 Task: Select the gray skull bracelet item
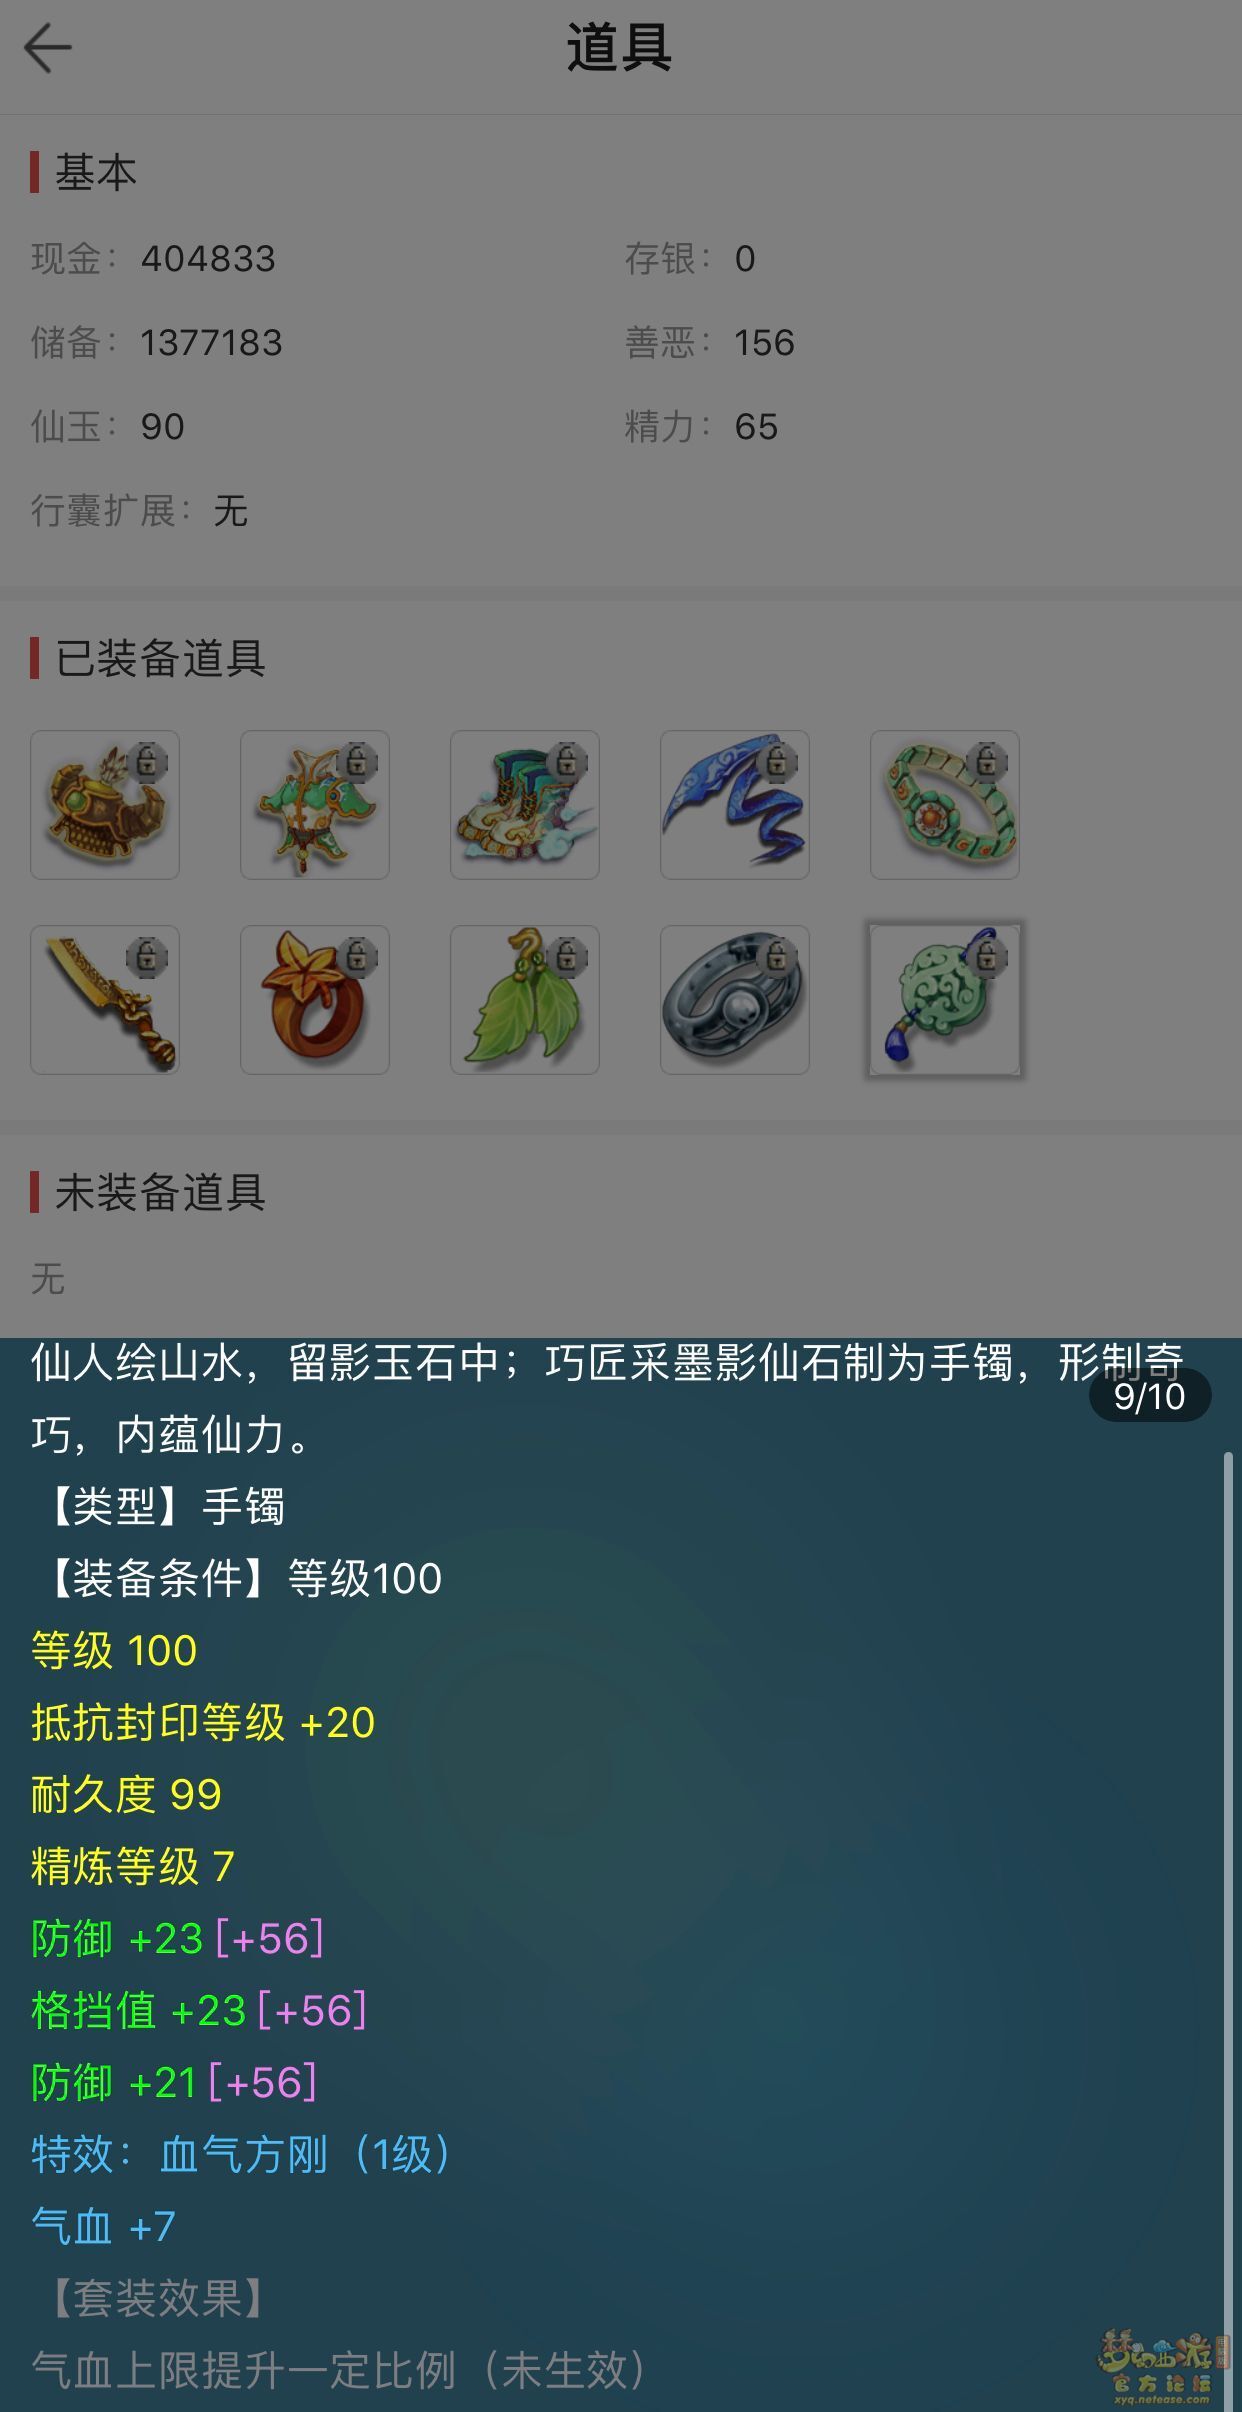(x=735, y=1000)
